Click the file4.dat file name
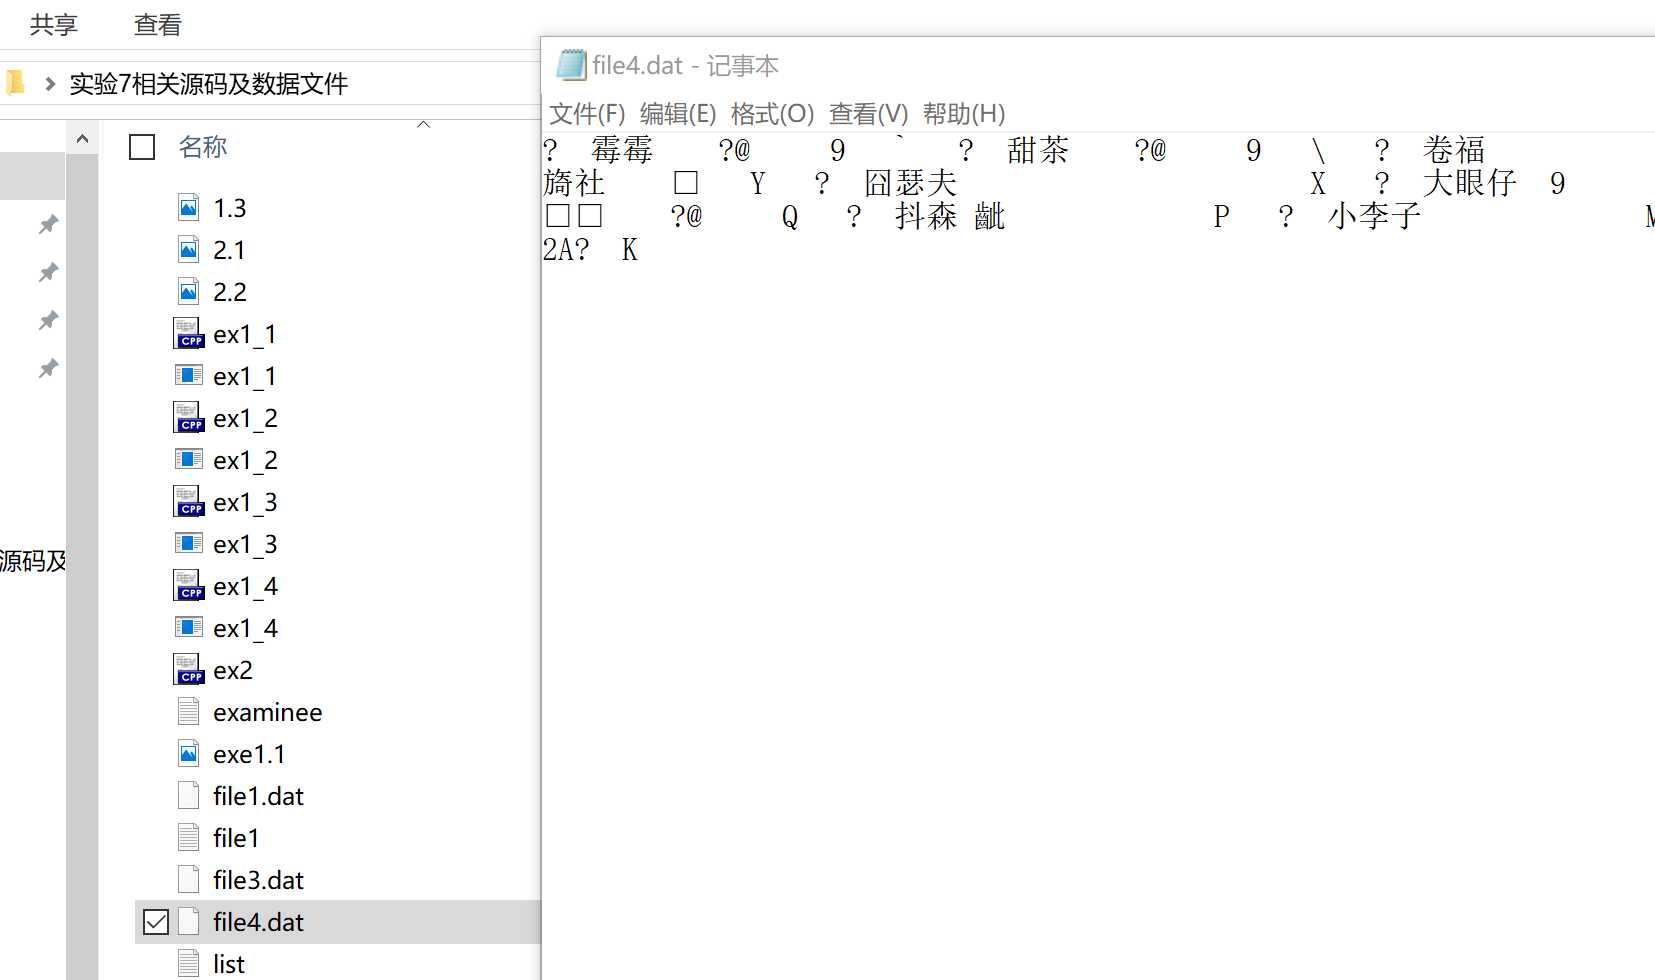The image size is (1655, 980). pos(258,922)
